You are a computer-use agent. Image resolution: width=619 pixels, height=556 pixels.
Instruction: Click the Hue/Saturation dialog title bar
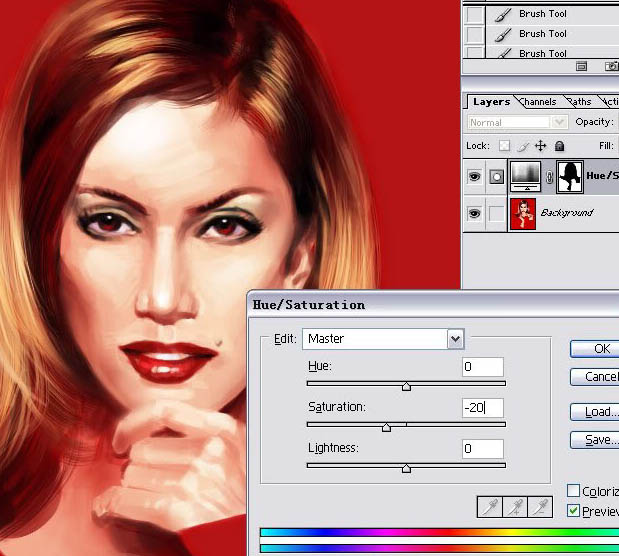(433, 305)
